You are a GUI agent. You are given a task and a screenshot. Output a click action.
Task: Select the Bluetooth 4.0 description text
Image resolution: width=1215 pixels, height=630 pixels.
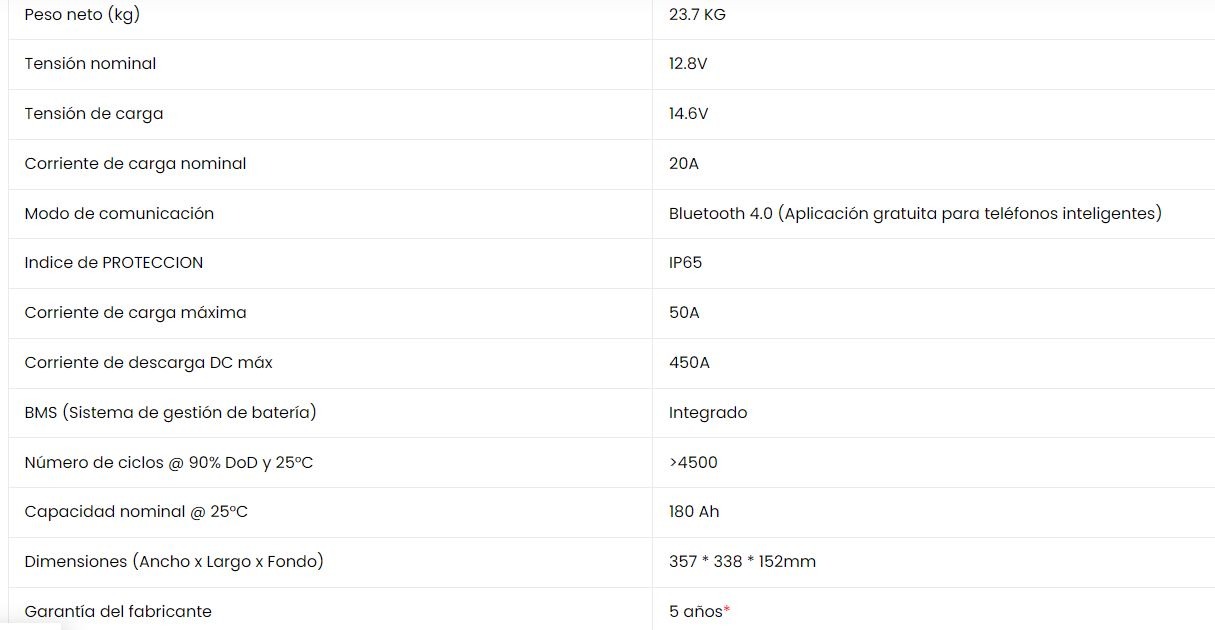coord(915,213)
